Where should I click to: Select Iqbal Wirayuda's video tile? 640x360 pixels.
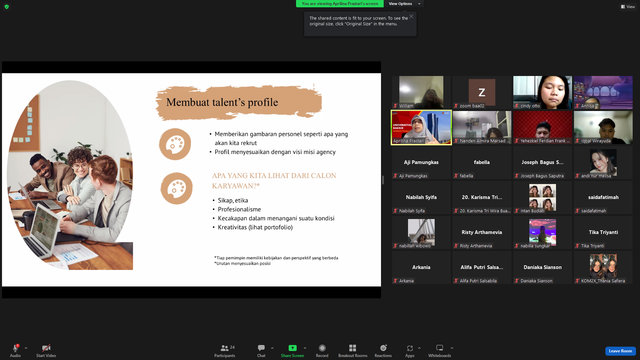click(x=603, y=127)
